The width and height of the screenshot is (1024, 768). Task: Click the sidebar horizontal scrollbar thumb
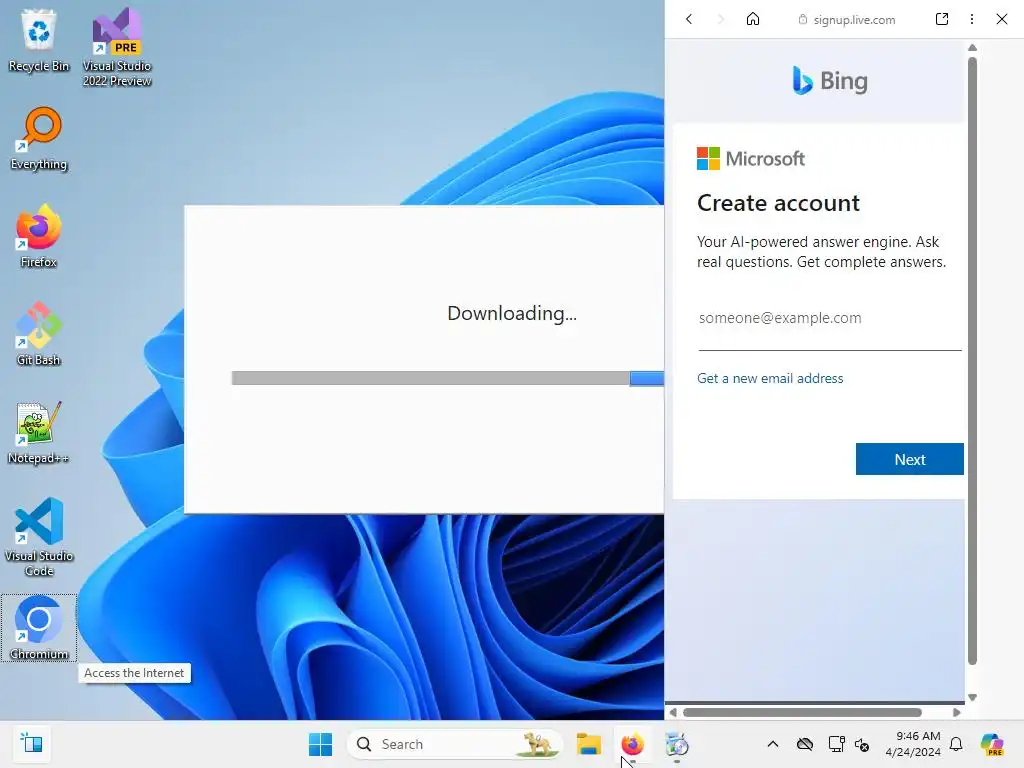click(802, 712)
